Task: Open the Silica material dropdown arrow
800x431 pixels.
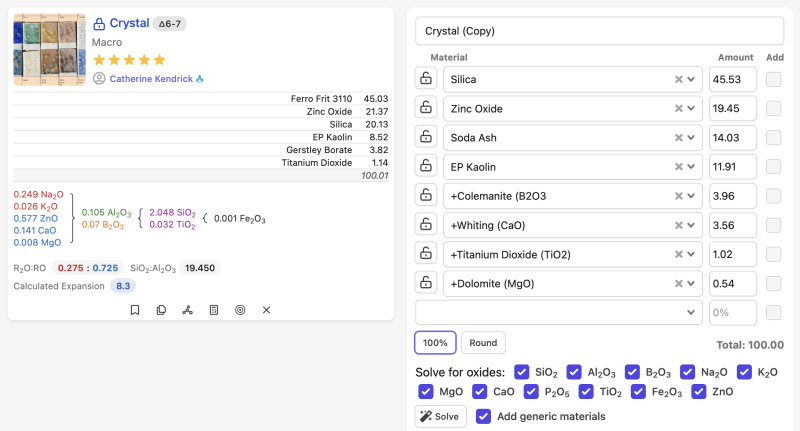Action: tap(691, 79)
